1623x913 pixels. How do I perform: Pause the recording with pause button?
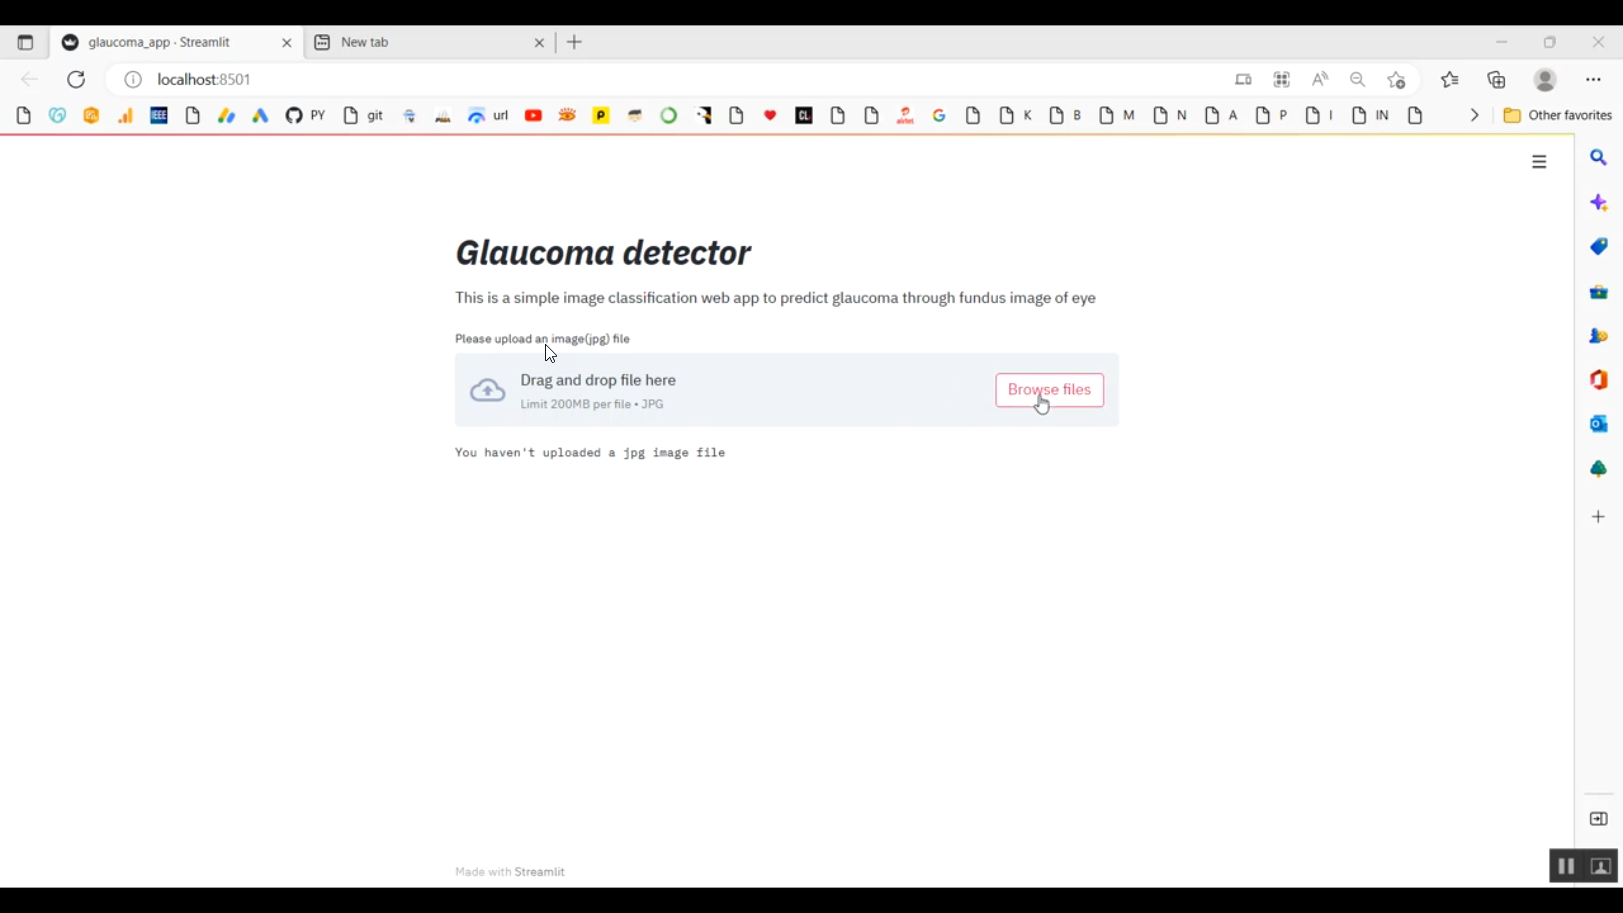point(1566,867)
